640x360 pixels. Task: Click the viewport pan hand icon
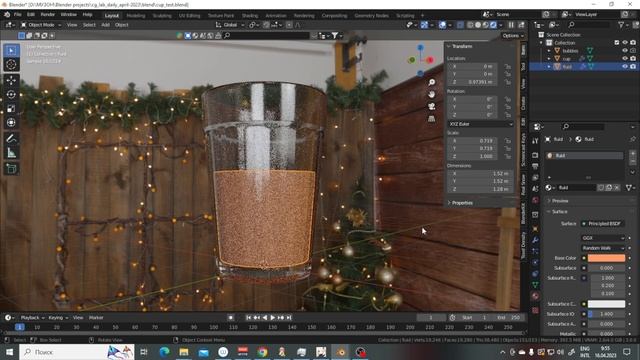click(x=431, y=94)
